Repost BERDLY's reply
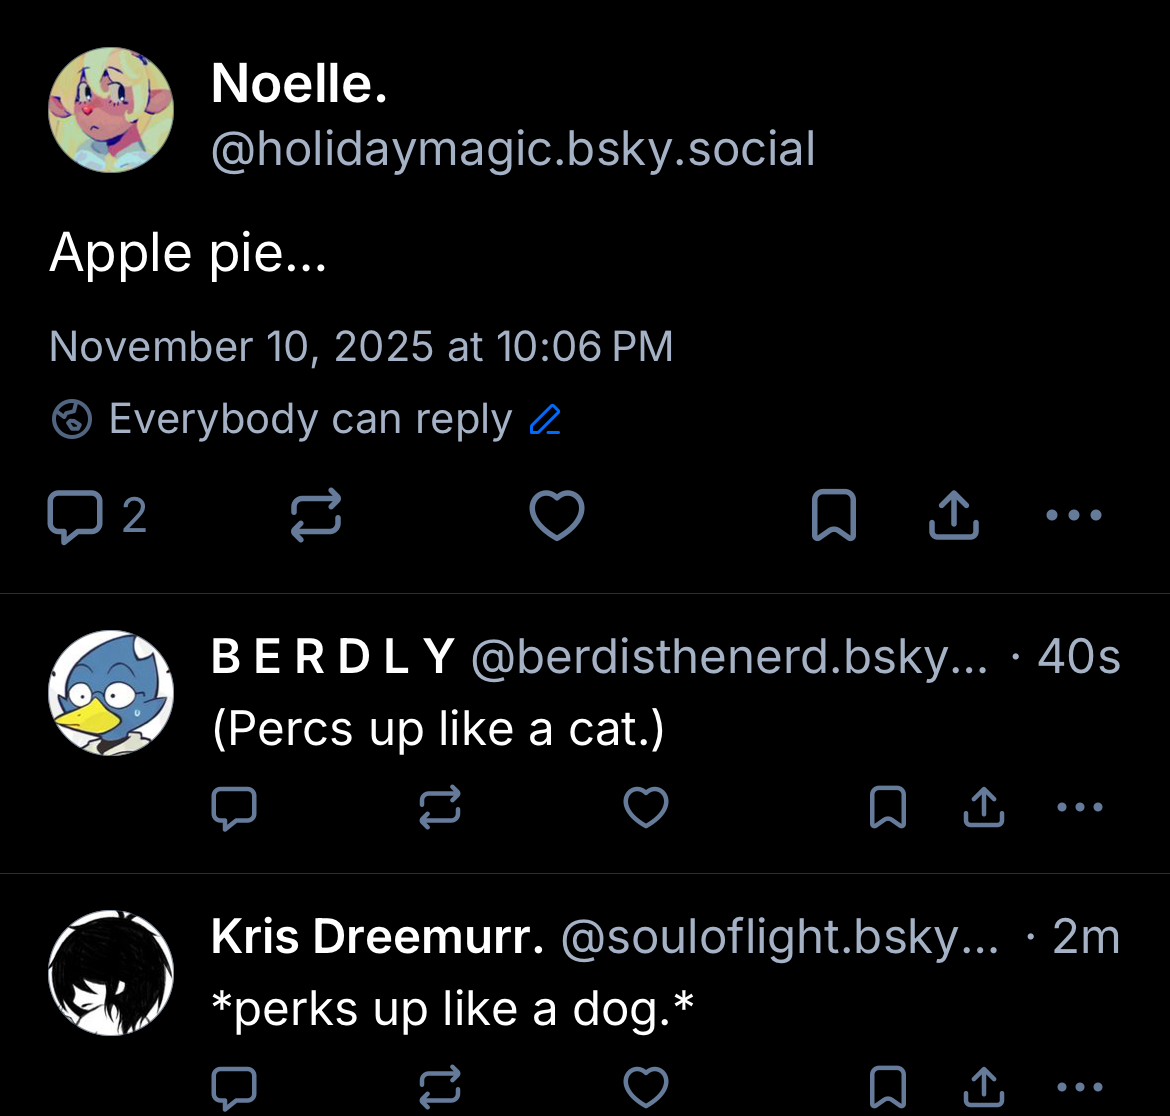This screenshot has height=1116, width=1170. (440, 807)
